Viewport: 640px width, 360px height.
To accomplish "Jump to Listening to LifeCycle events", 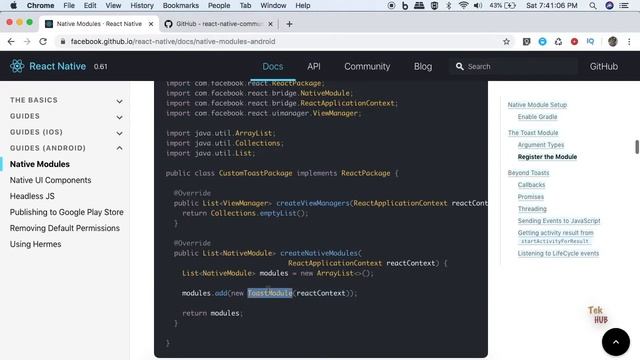I will 558,253.
